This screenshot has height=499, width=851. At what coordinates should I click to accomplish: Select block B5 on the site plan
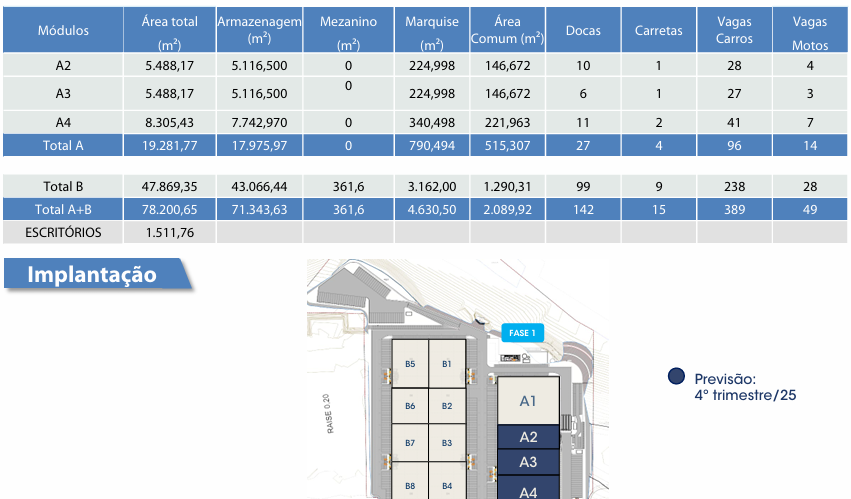tap(410, 364)
